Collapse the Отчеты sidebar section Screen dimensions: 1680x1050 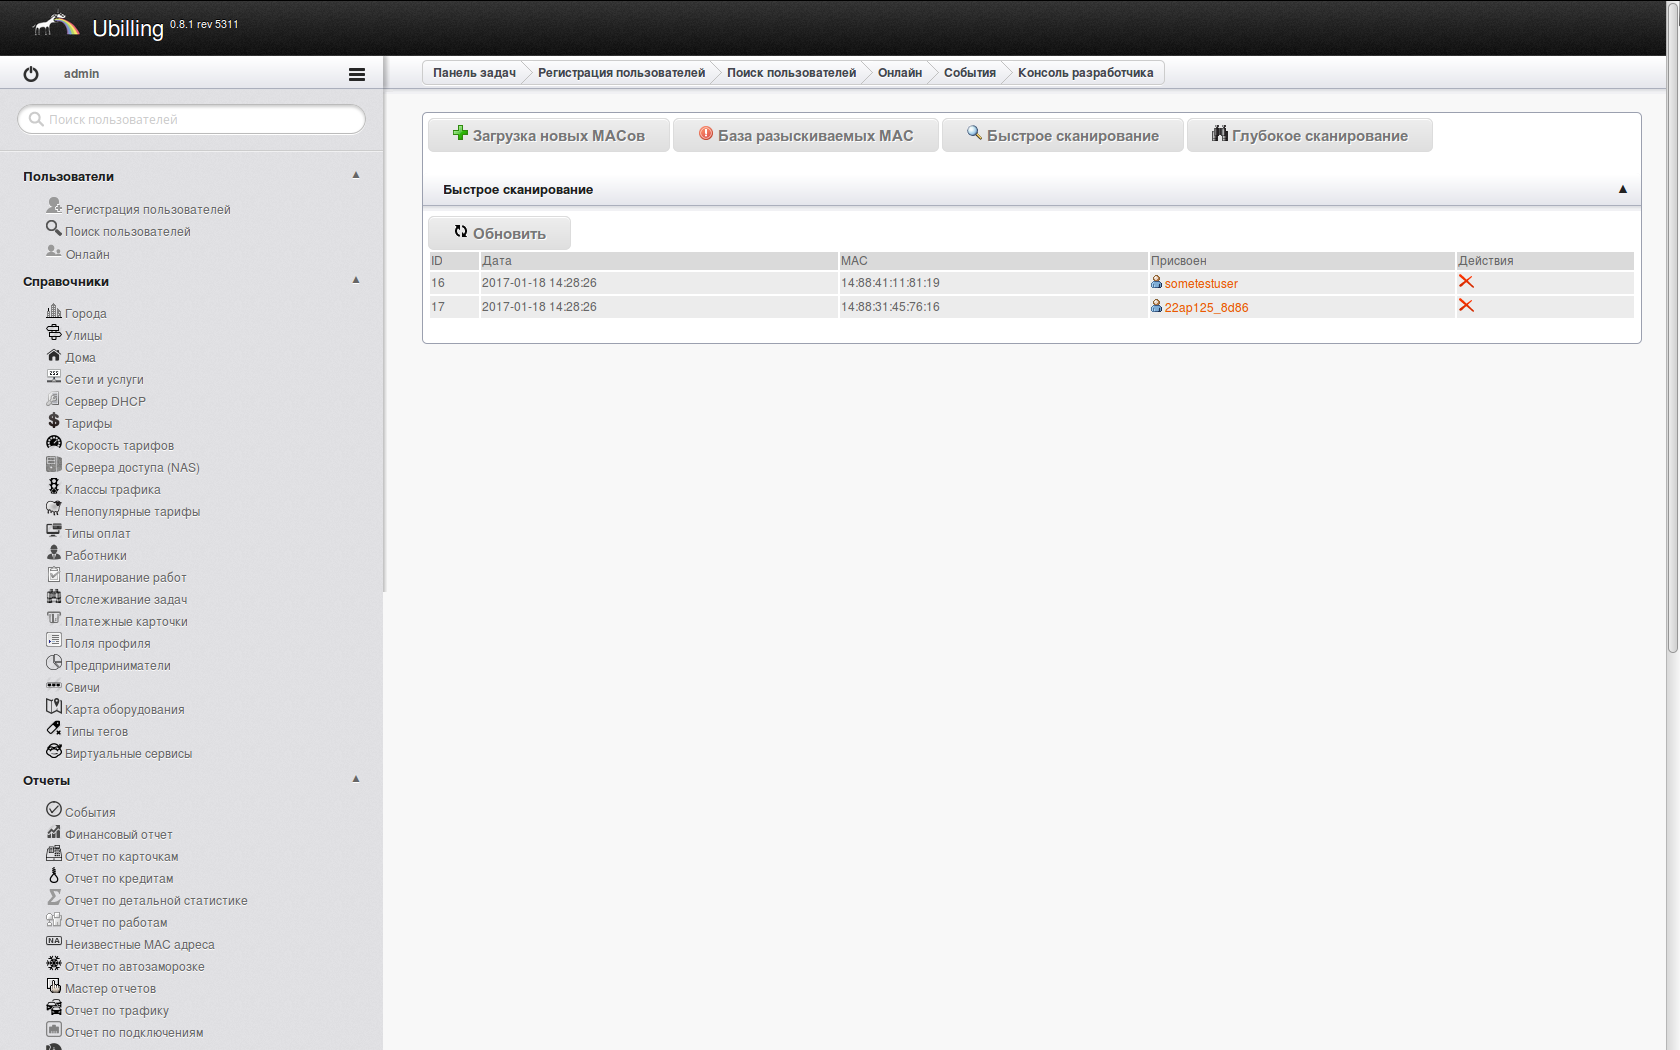[356, 779]
